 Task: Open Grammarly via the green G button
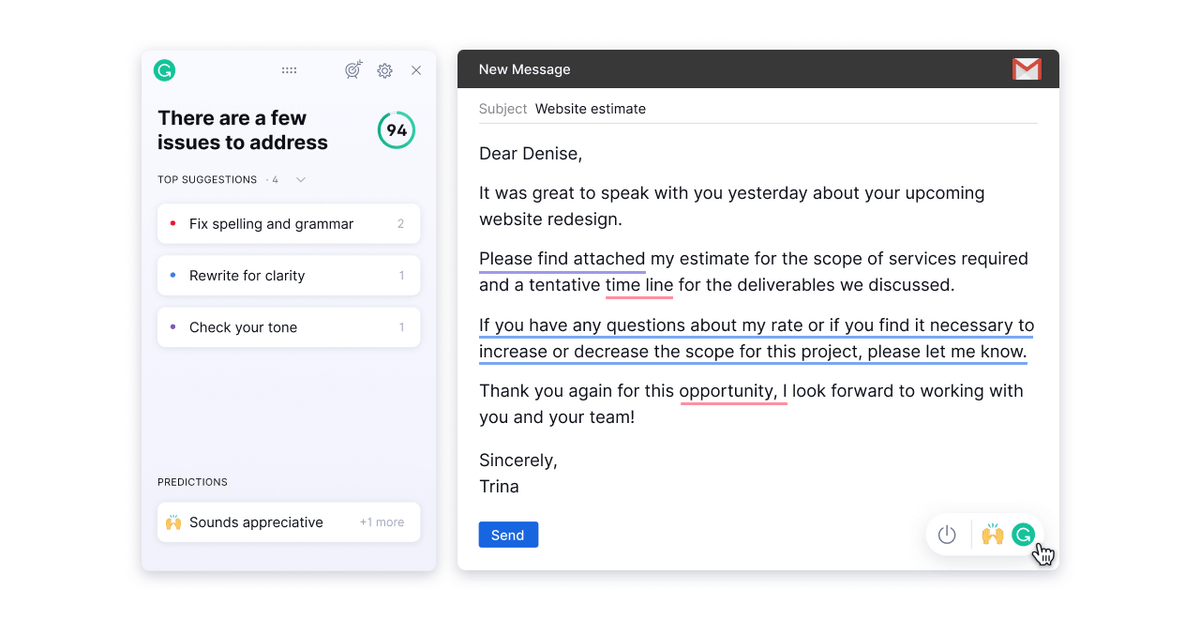1023,534
